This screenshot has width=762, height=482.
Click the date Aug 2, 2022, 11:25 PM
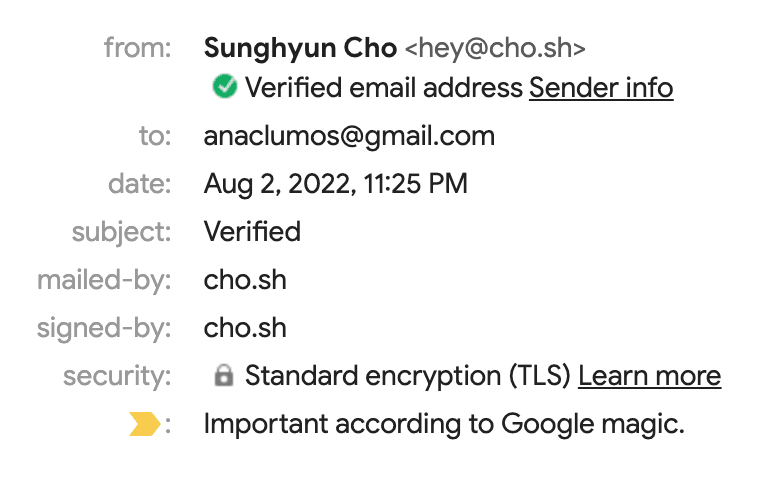click(336, 184)
